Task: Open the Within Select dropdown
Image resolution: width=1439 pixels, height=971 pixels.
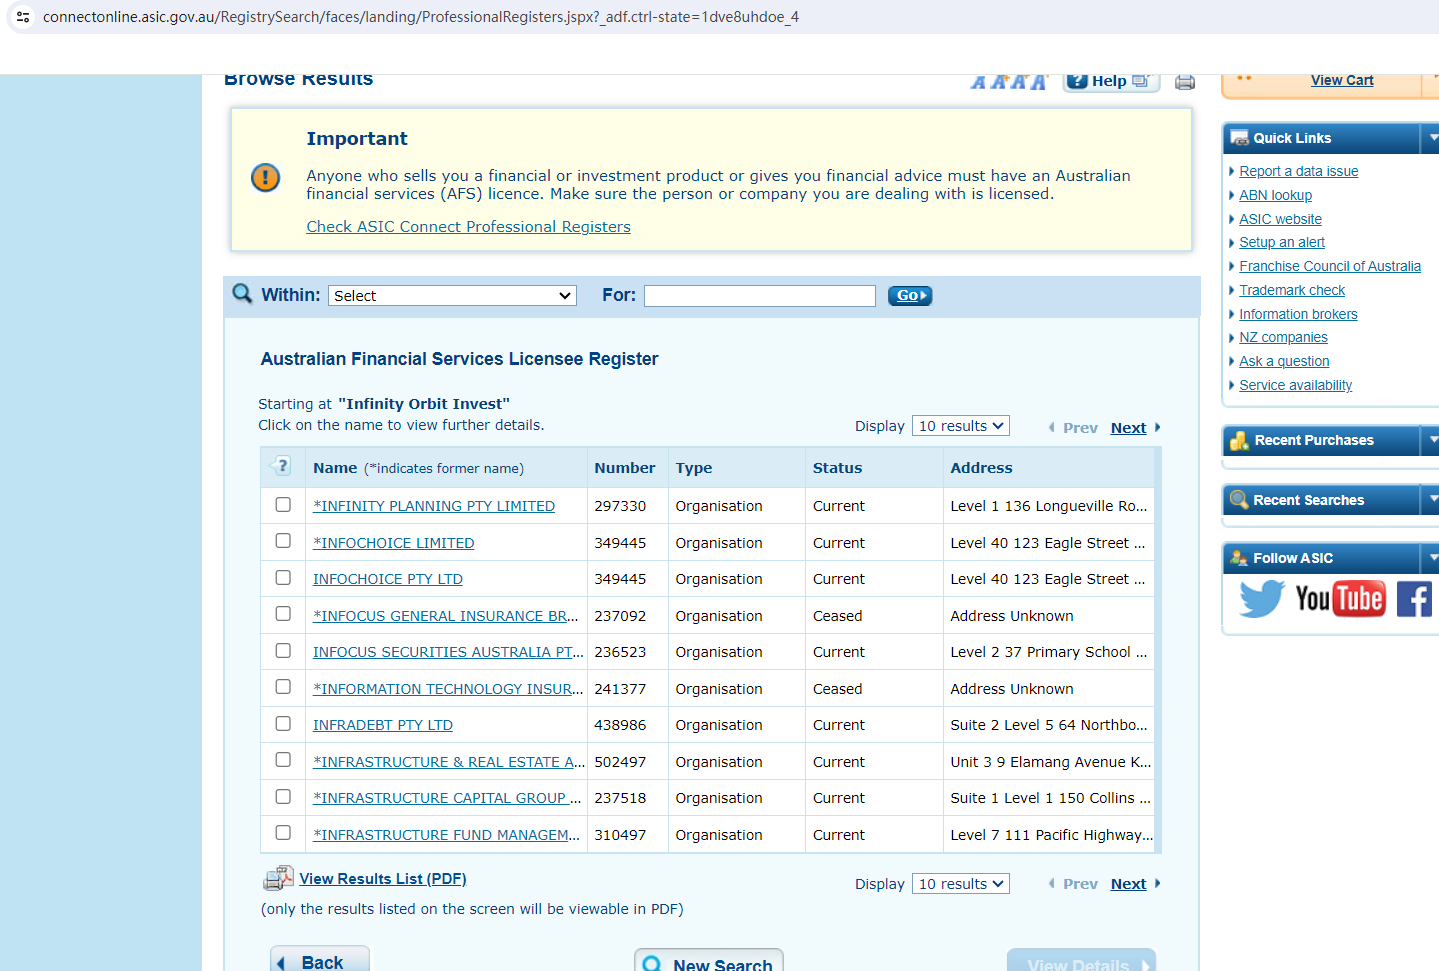Action: point(452,296)
